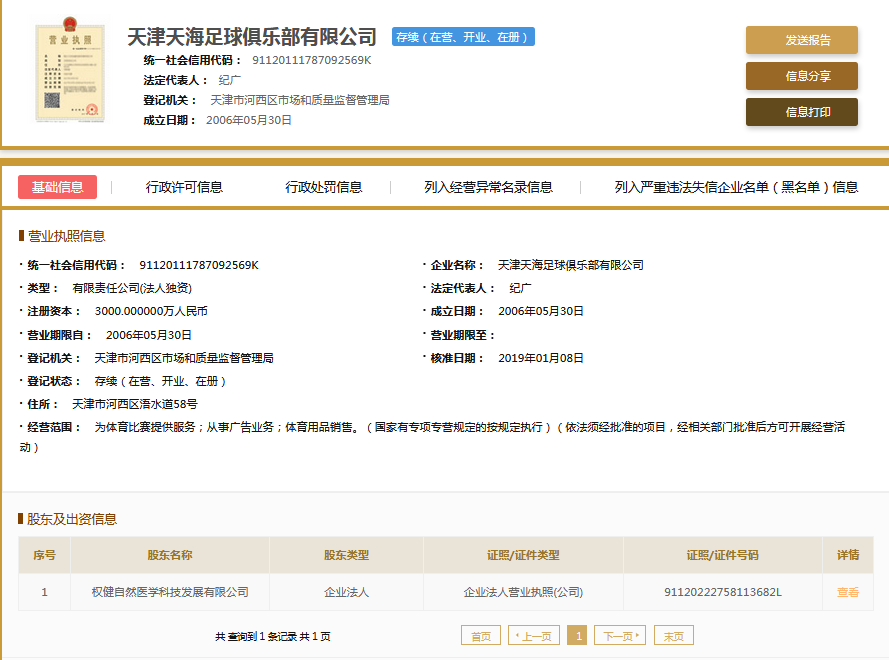
Task: Click the 证照/证件号码 column header
Action: click(x=722, y=555)
